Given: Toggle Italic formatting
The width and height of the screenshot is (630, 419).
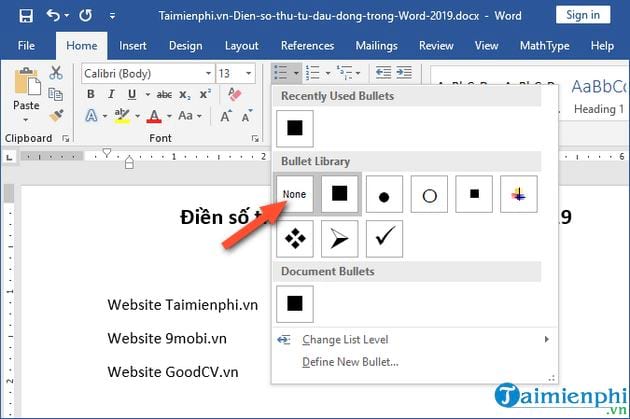Looking at the screenshot, I should click(111, 94).
